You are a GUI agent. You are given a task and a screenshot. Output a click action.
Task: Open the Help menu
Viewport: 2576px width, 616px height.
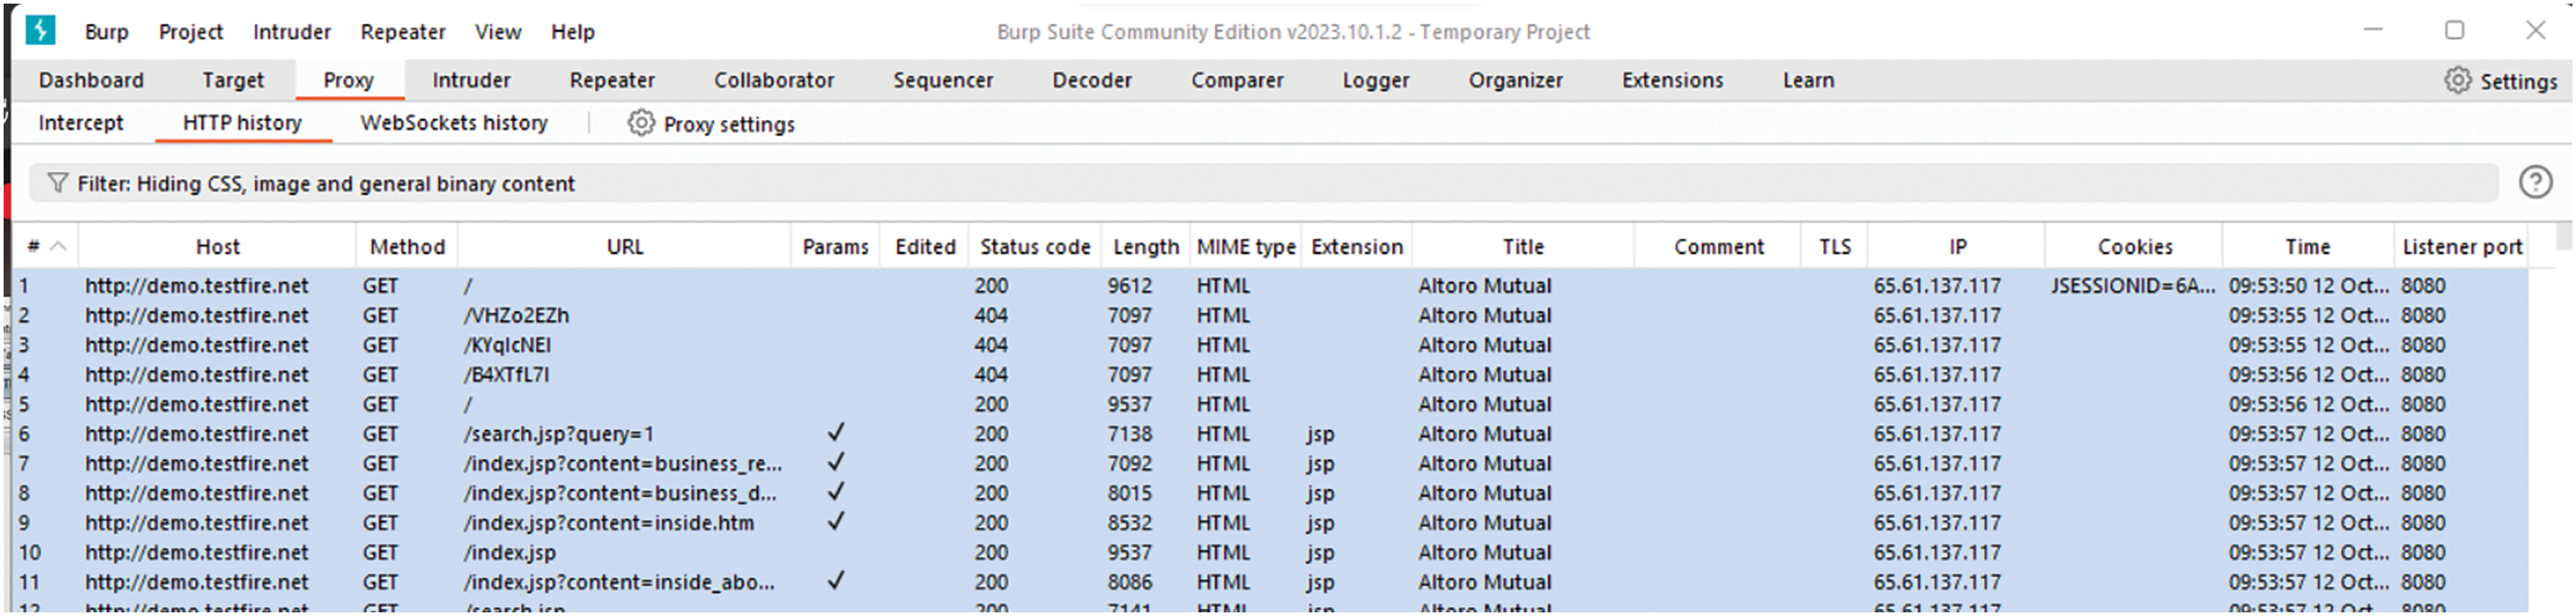pyautogui.click(x=572, y=32)
